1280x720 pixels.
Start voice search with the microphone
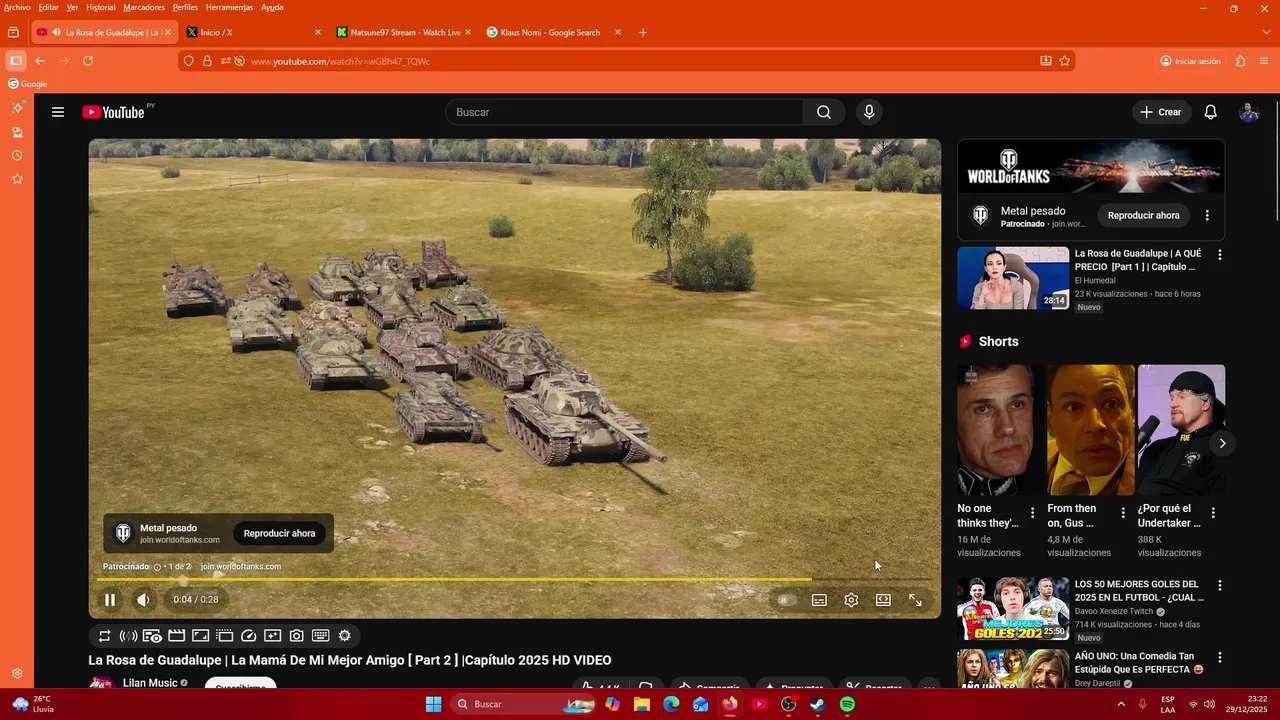[x=869, y=112]
